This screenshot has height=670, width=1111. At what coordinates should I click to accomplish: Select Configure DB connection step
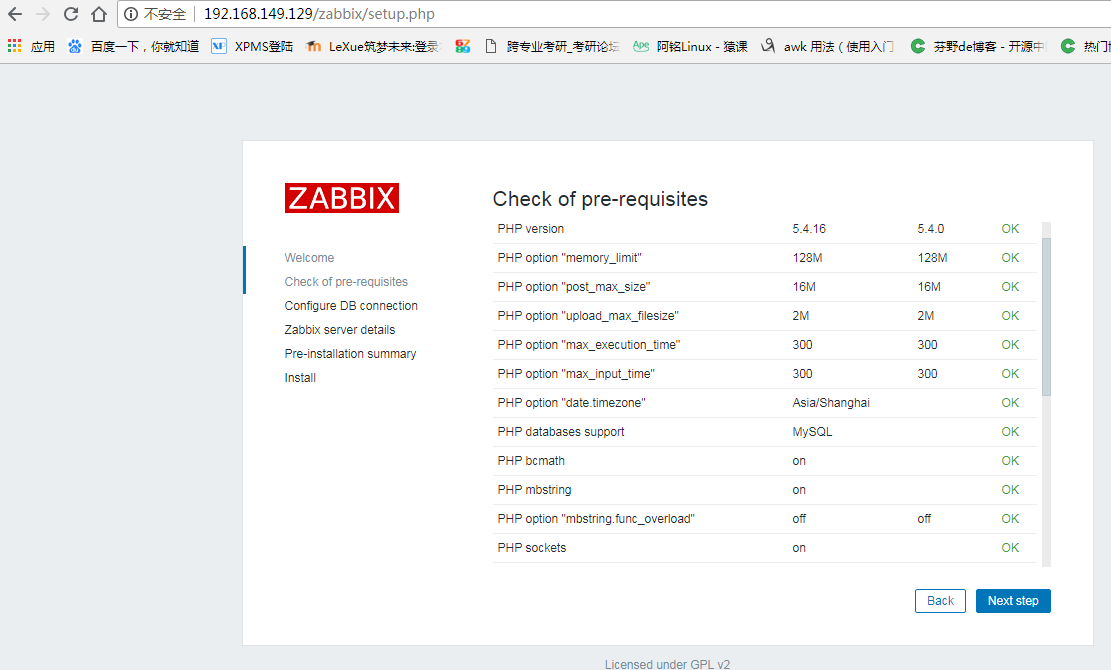click(x=351, y=306)
